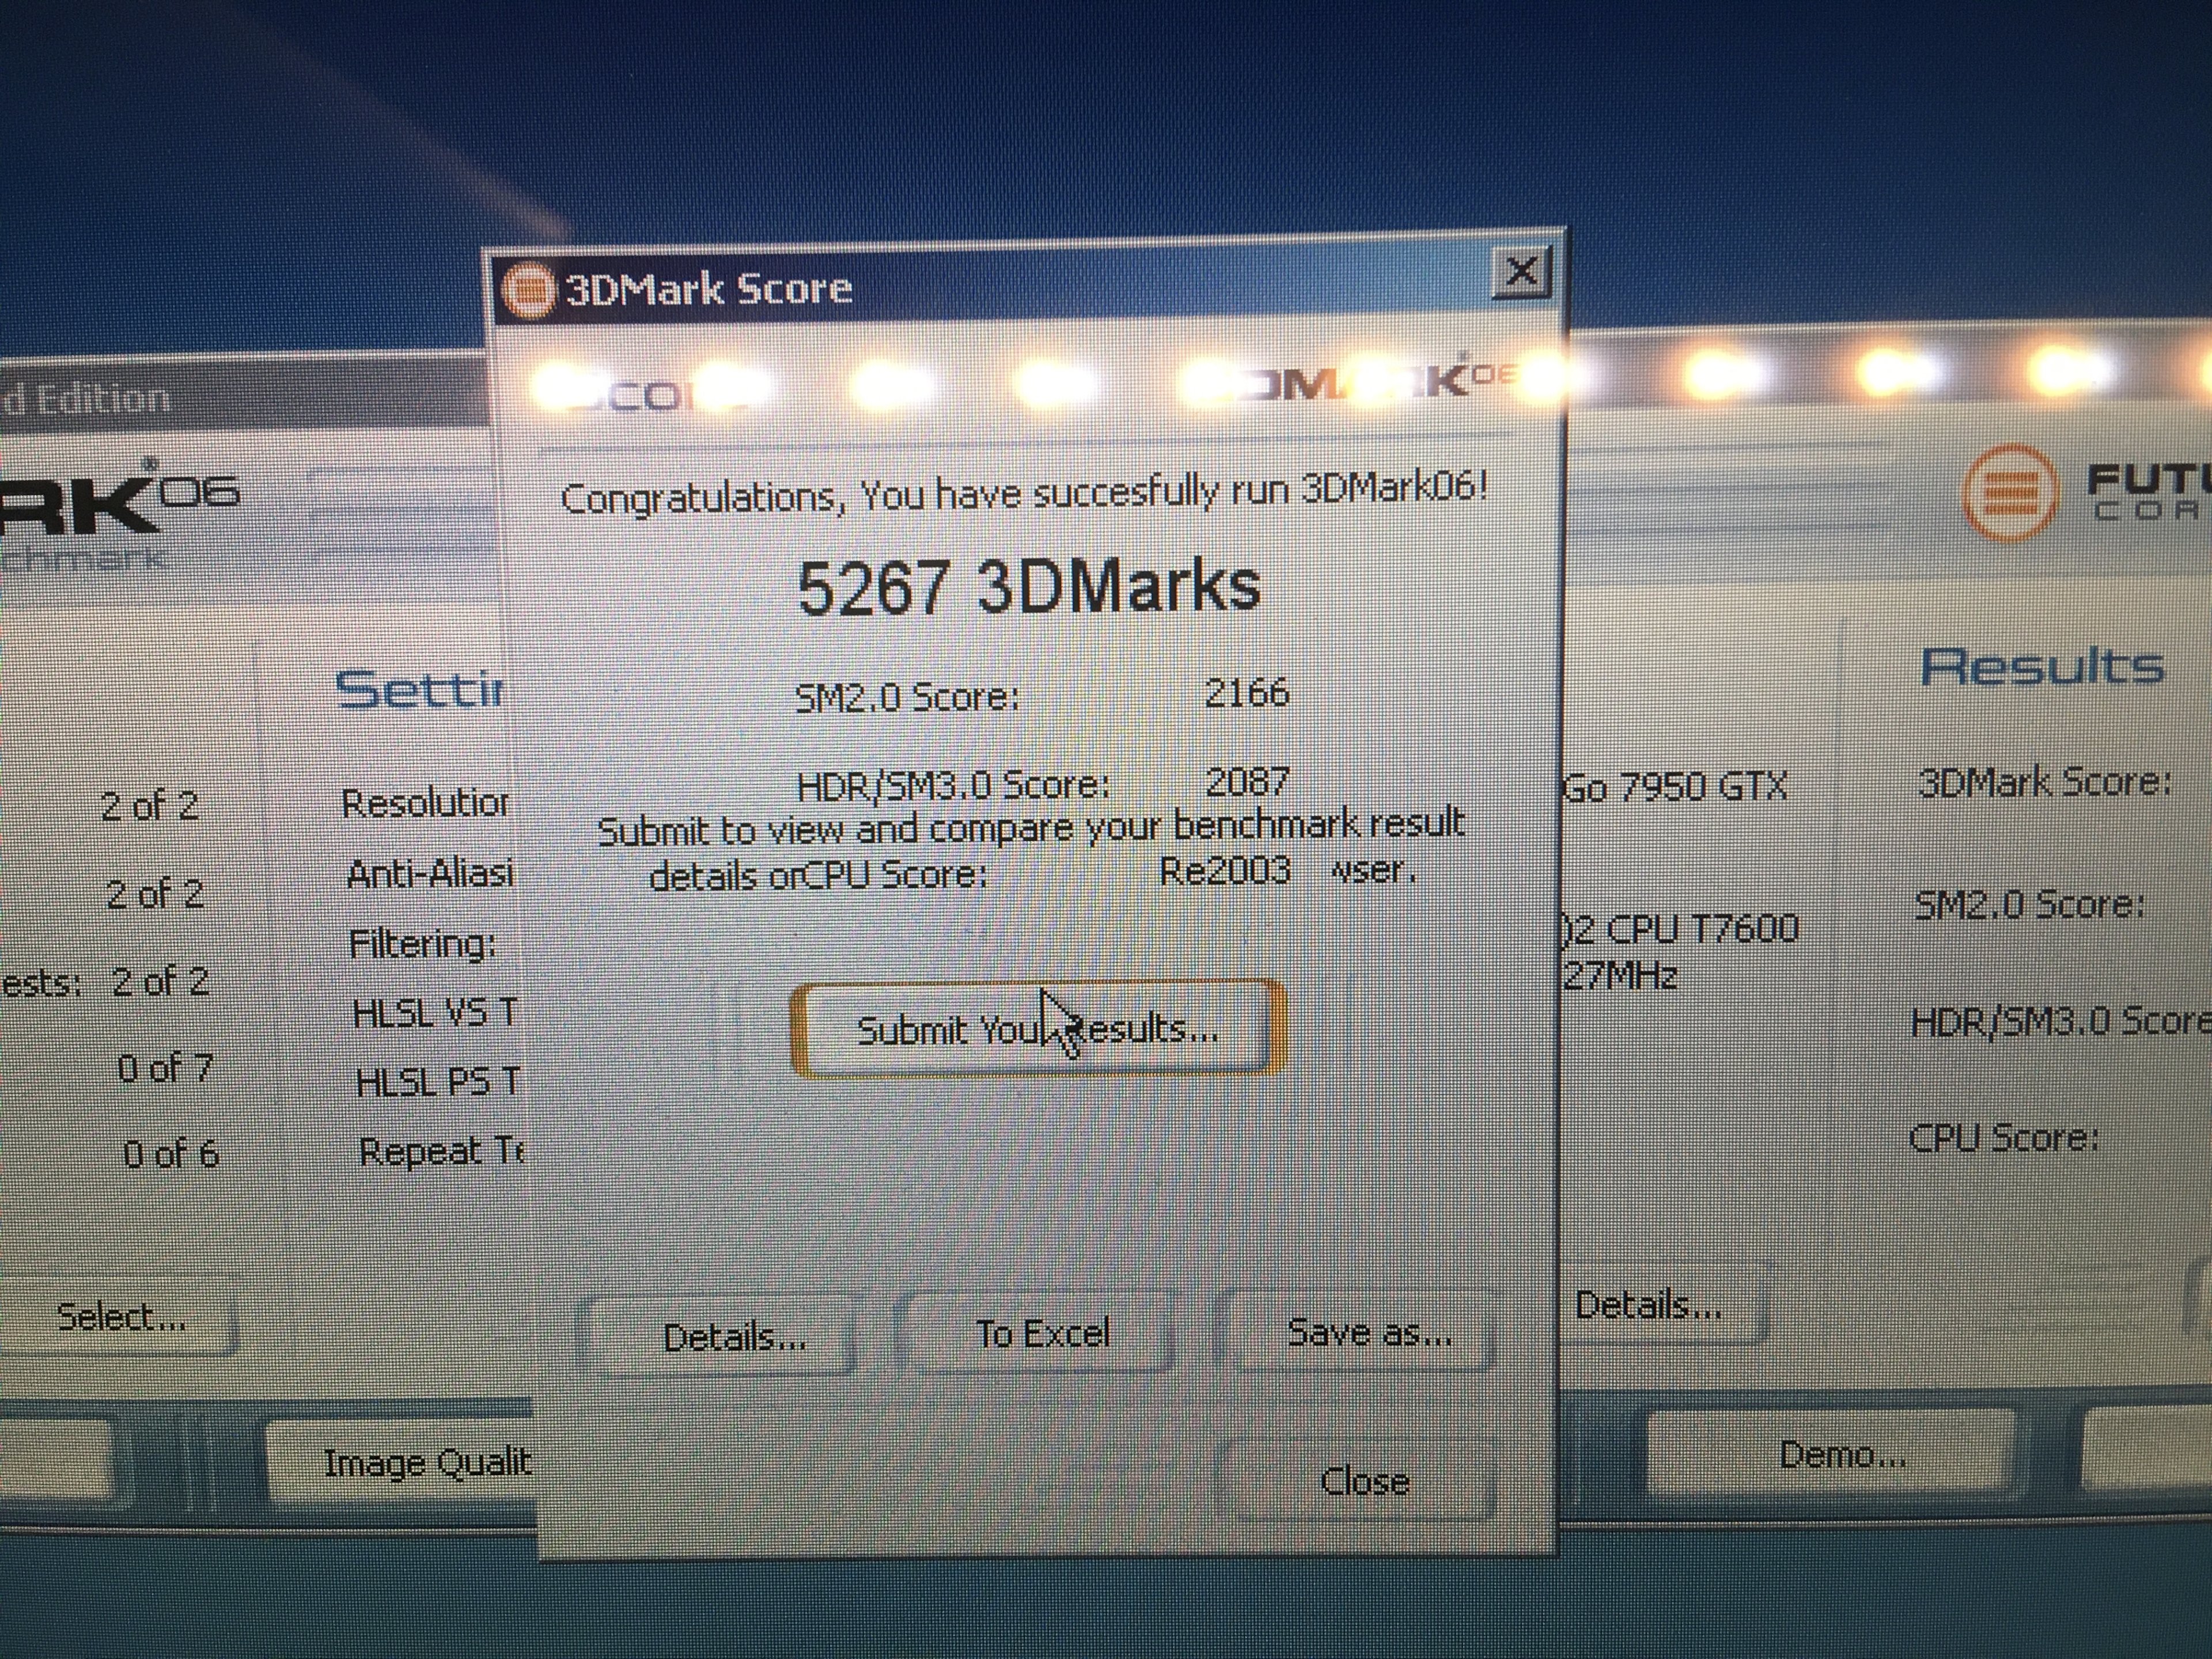Click the HDR/SM3.0 Score value 2087
Viewport: 2212px width, 1659px height.
(x=1247, y=781)
